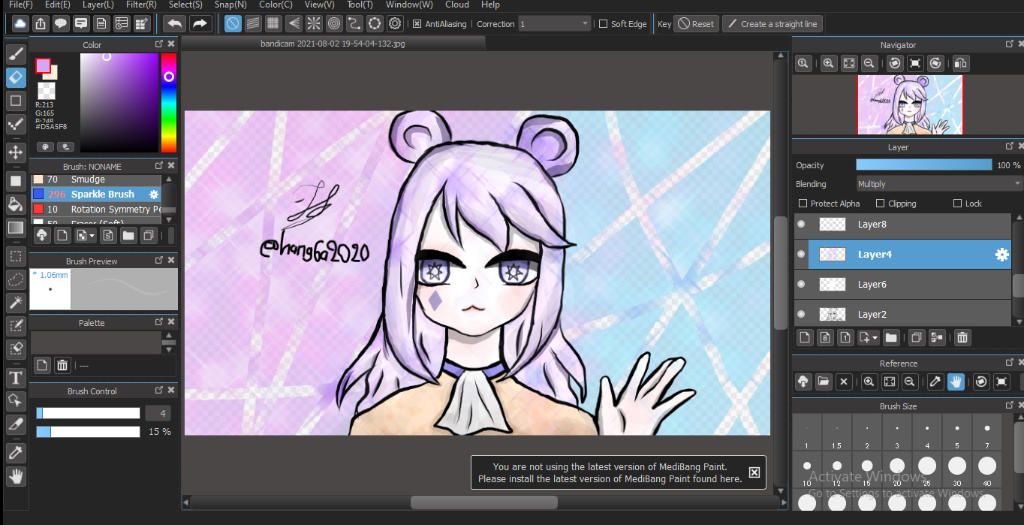Image resolution: width=1024 pixels, height=525 pixels.
Task: Open Filter menu
Action: 141,5
